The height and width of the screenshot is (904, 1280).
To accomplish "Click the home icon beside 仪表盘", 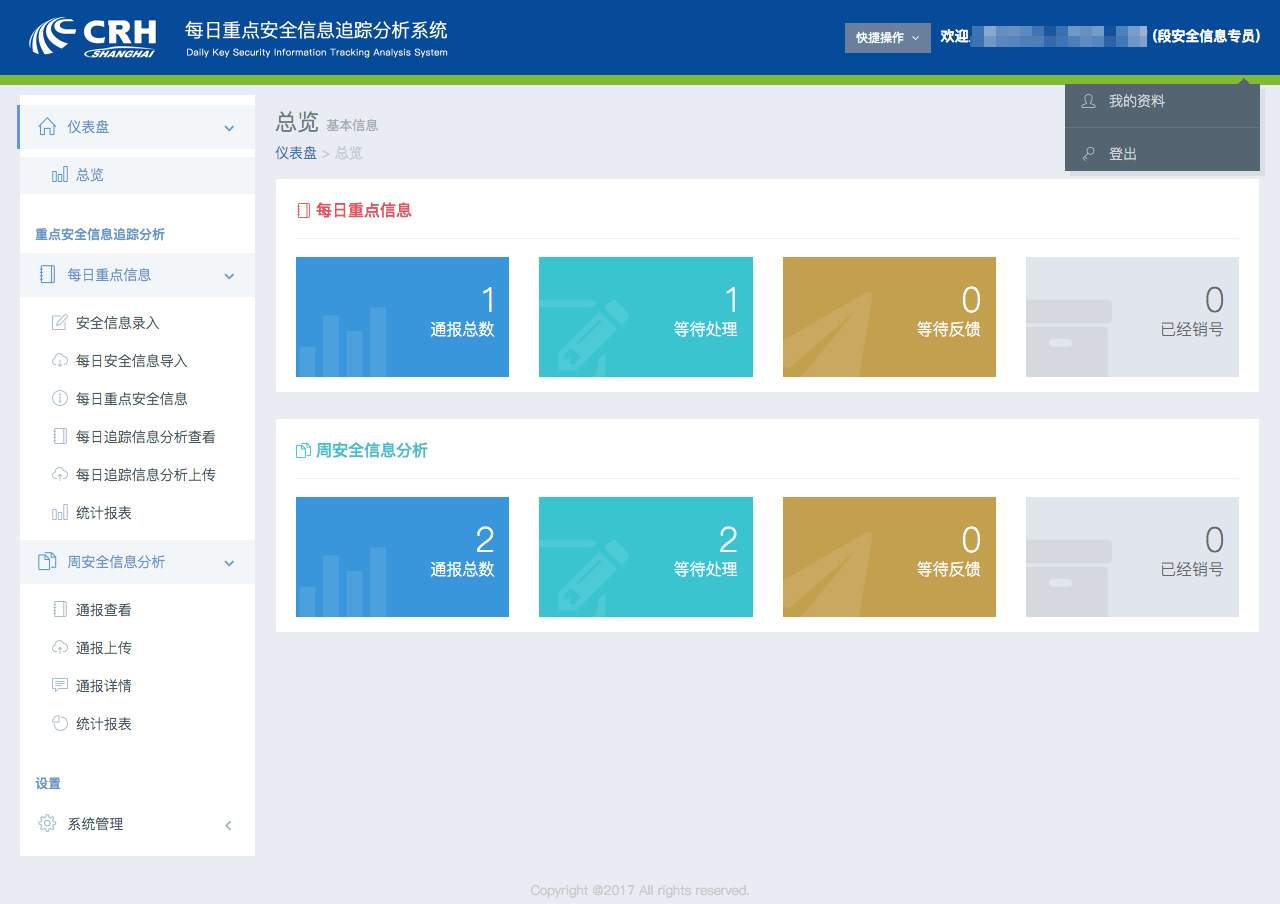I will 46,127.
